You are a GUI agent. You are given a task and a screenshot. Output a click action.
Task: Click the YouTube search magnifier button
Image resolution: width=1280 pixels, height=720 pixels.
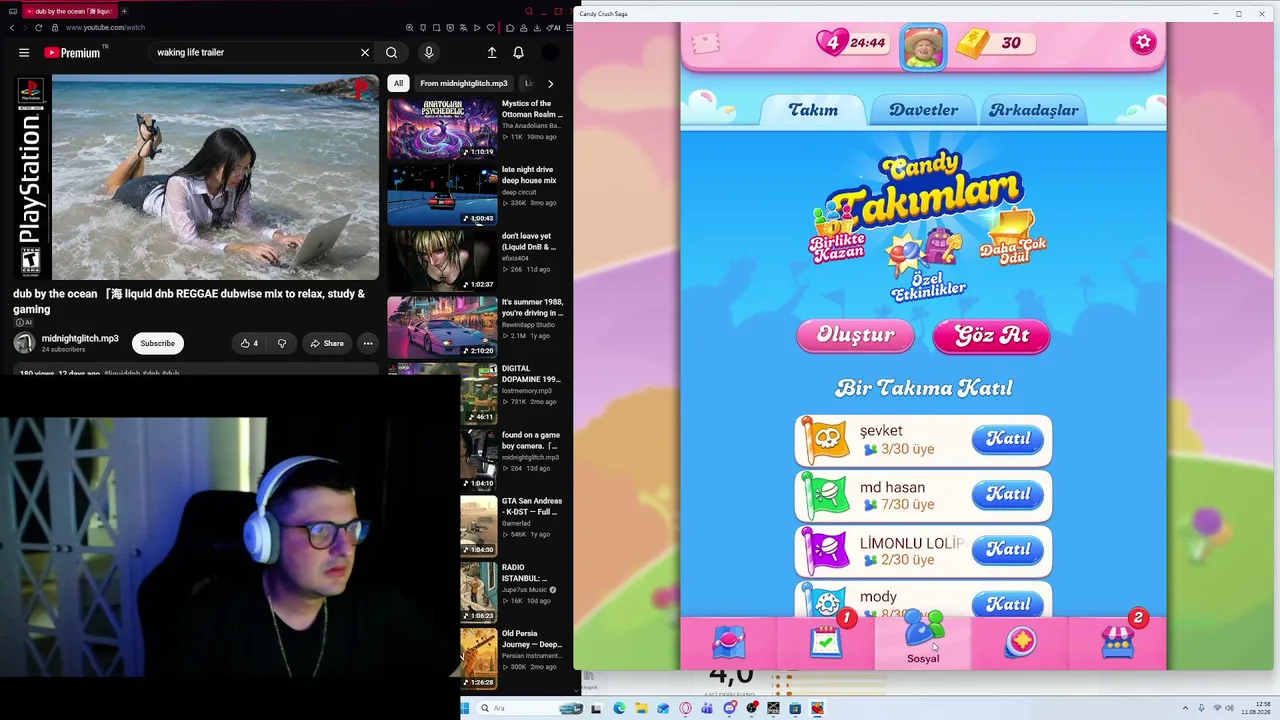[392, 52]
